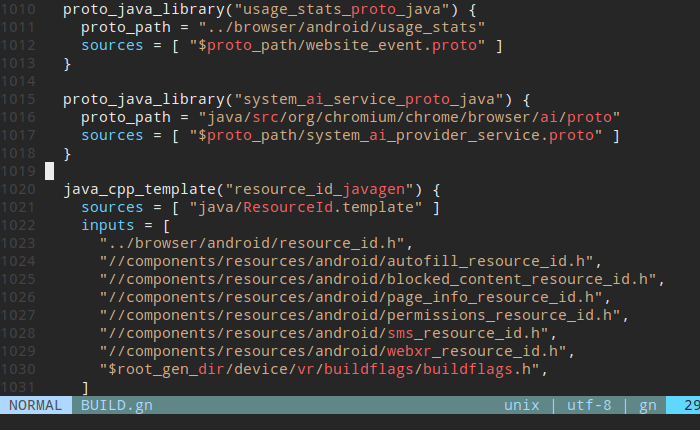This screenshot has width=700, height=430.
Task: Click line number 1010 in the gutter
Action: (x=22, y=9)
